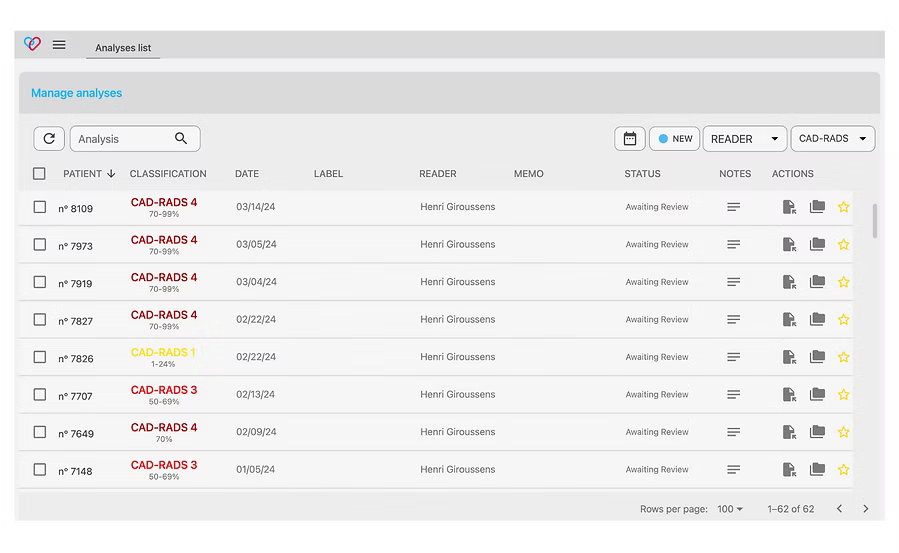The height and width of the screenshot is (553, 899).
Task: Click the search magnifier icon
Action: 181,139
